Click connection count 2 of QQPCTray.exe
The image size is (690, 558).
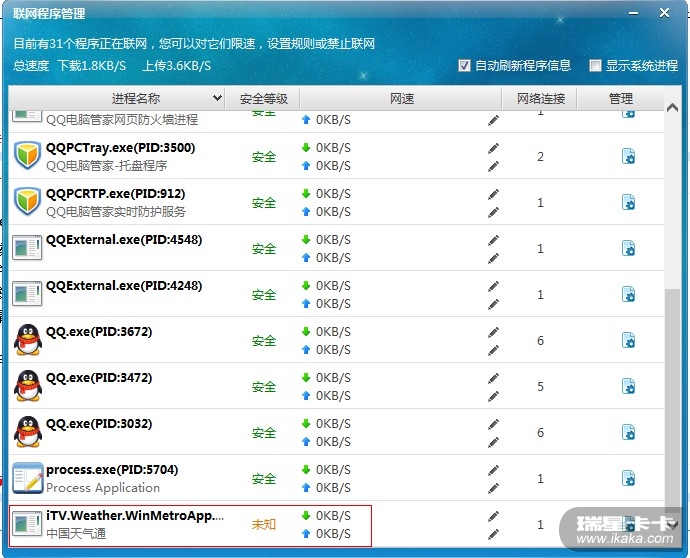(x=540, y=157)
